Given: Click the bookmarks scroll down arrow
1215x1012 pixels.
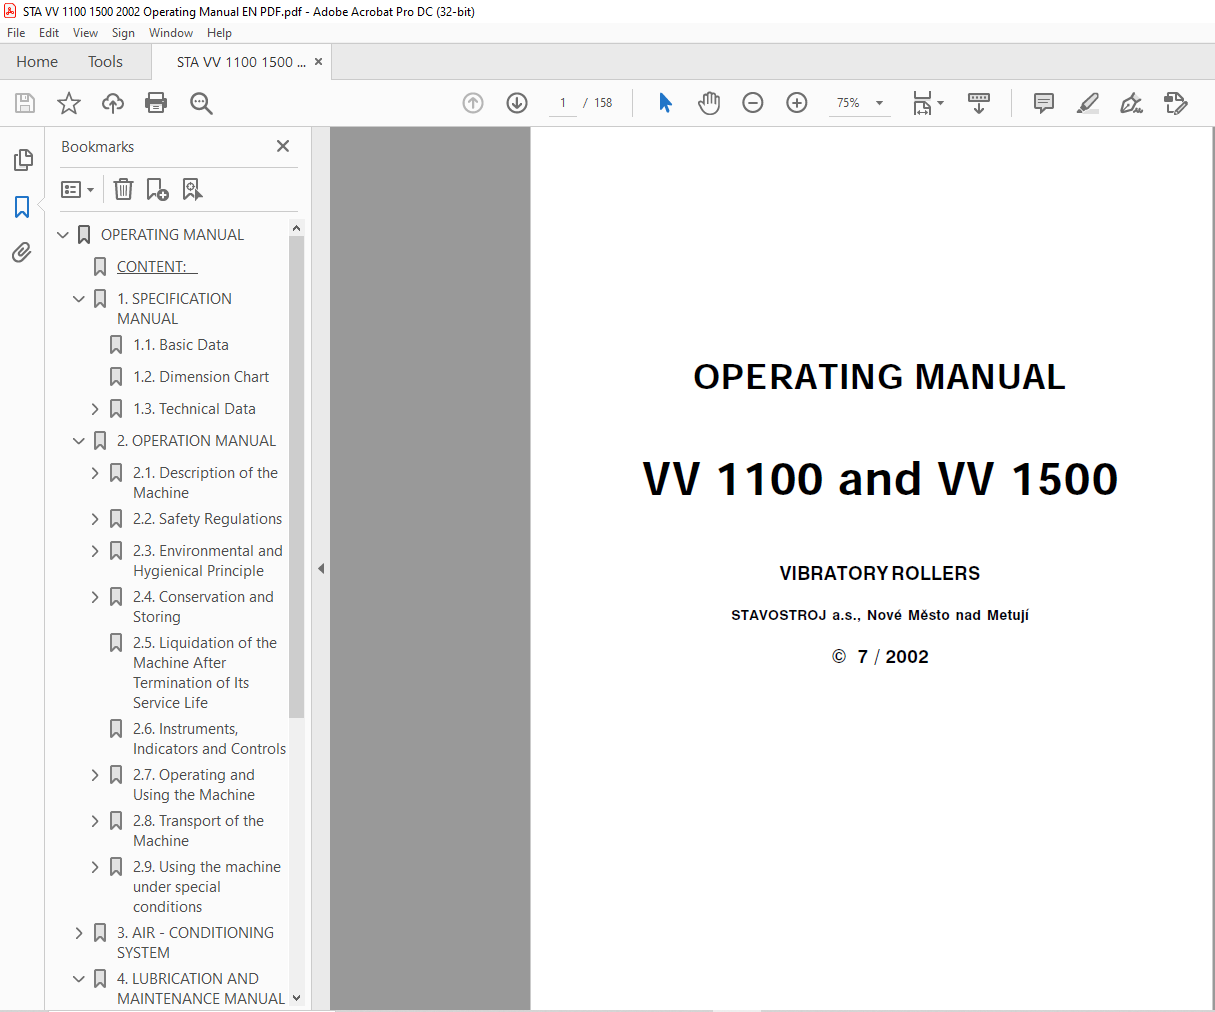Looking at the screenshot, I should pyautogui.click(x=296, y=998).
